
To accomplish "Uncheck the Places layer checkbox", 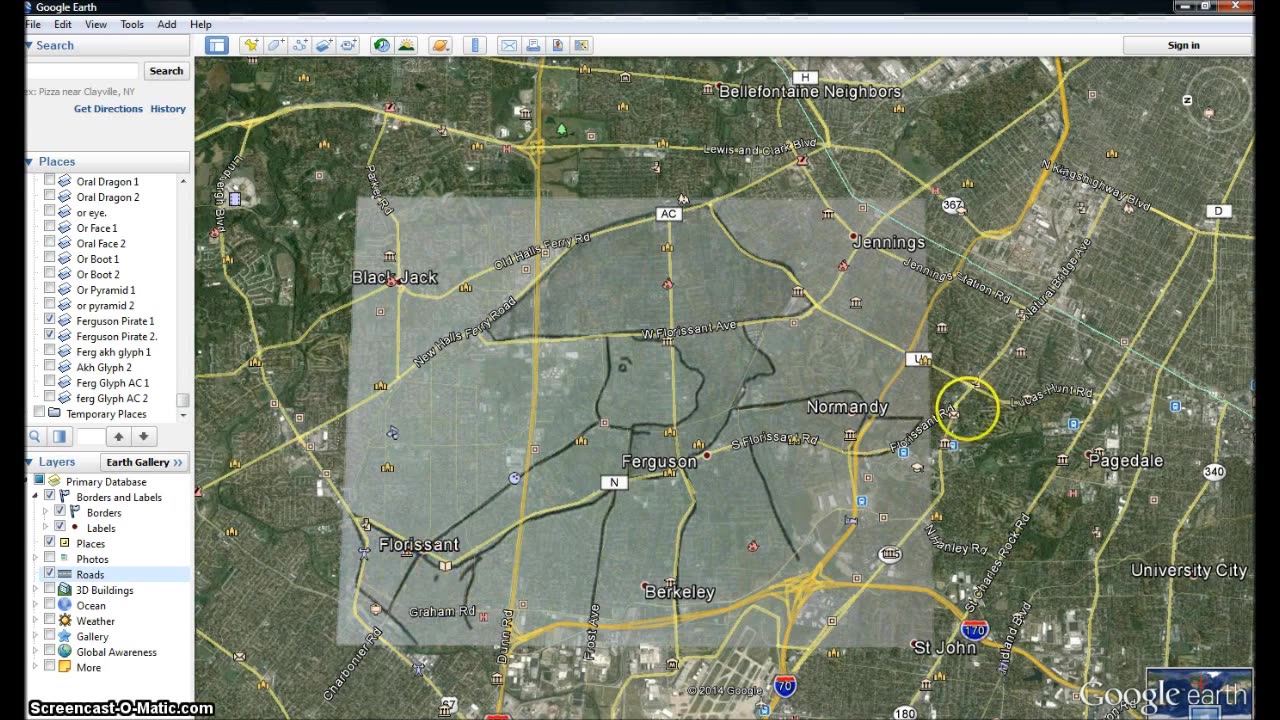I will coord(50,543).
